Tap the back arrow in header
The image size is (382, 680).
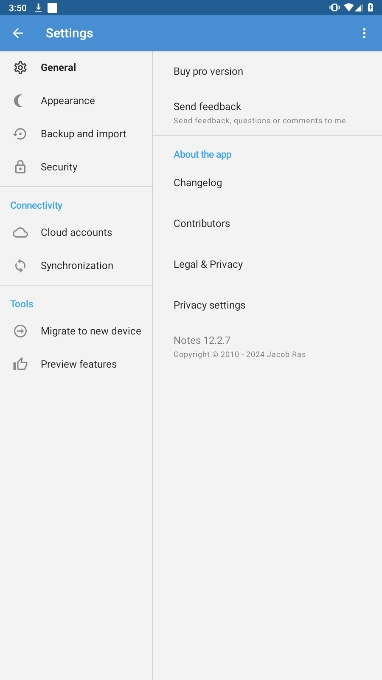(18, 33)
